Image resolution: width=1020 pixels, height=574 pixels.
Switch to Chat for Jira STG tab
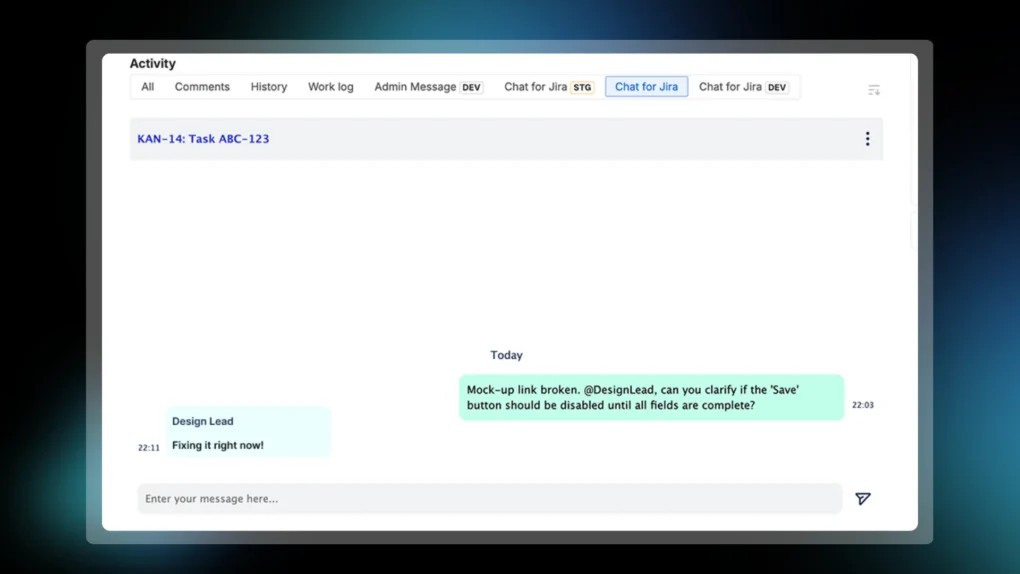click(549, 87)
